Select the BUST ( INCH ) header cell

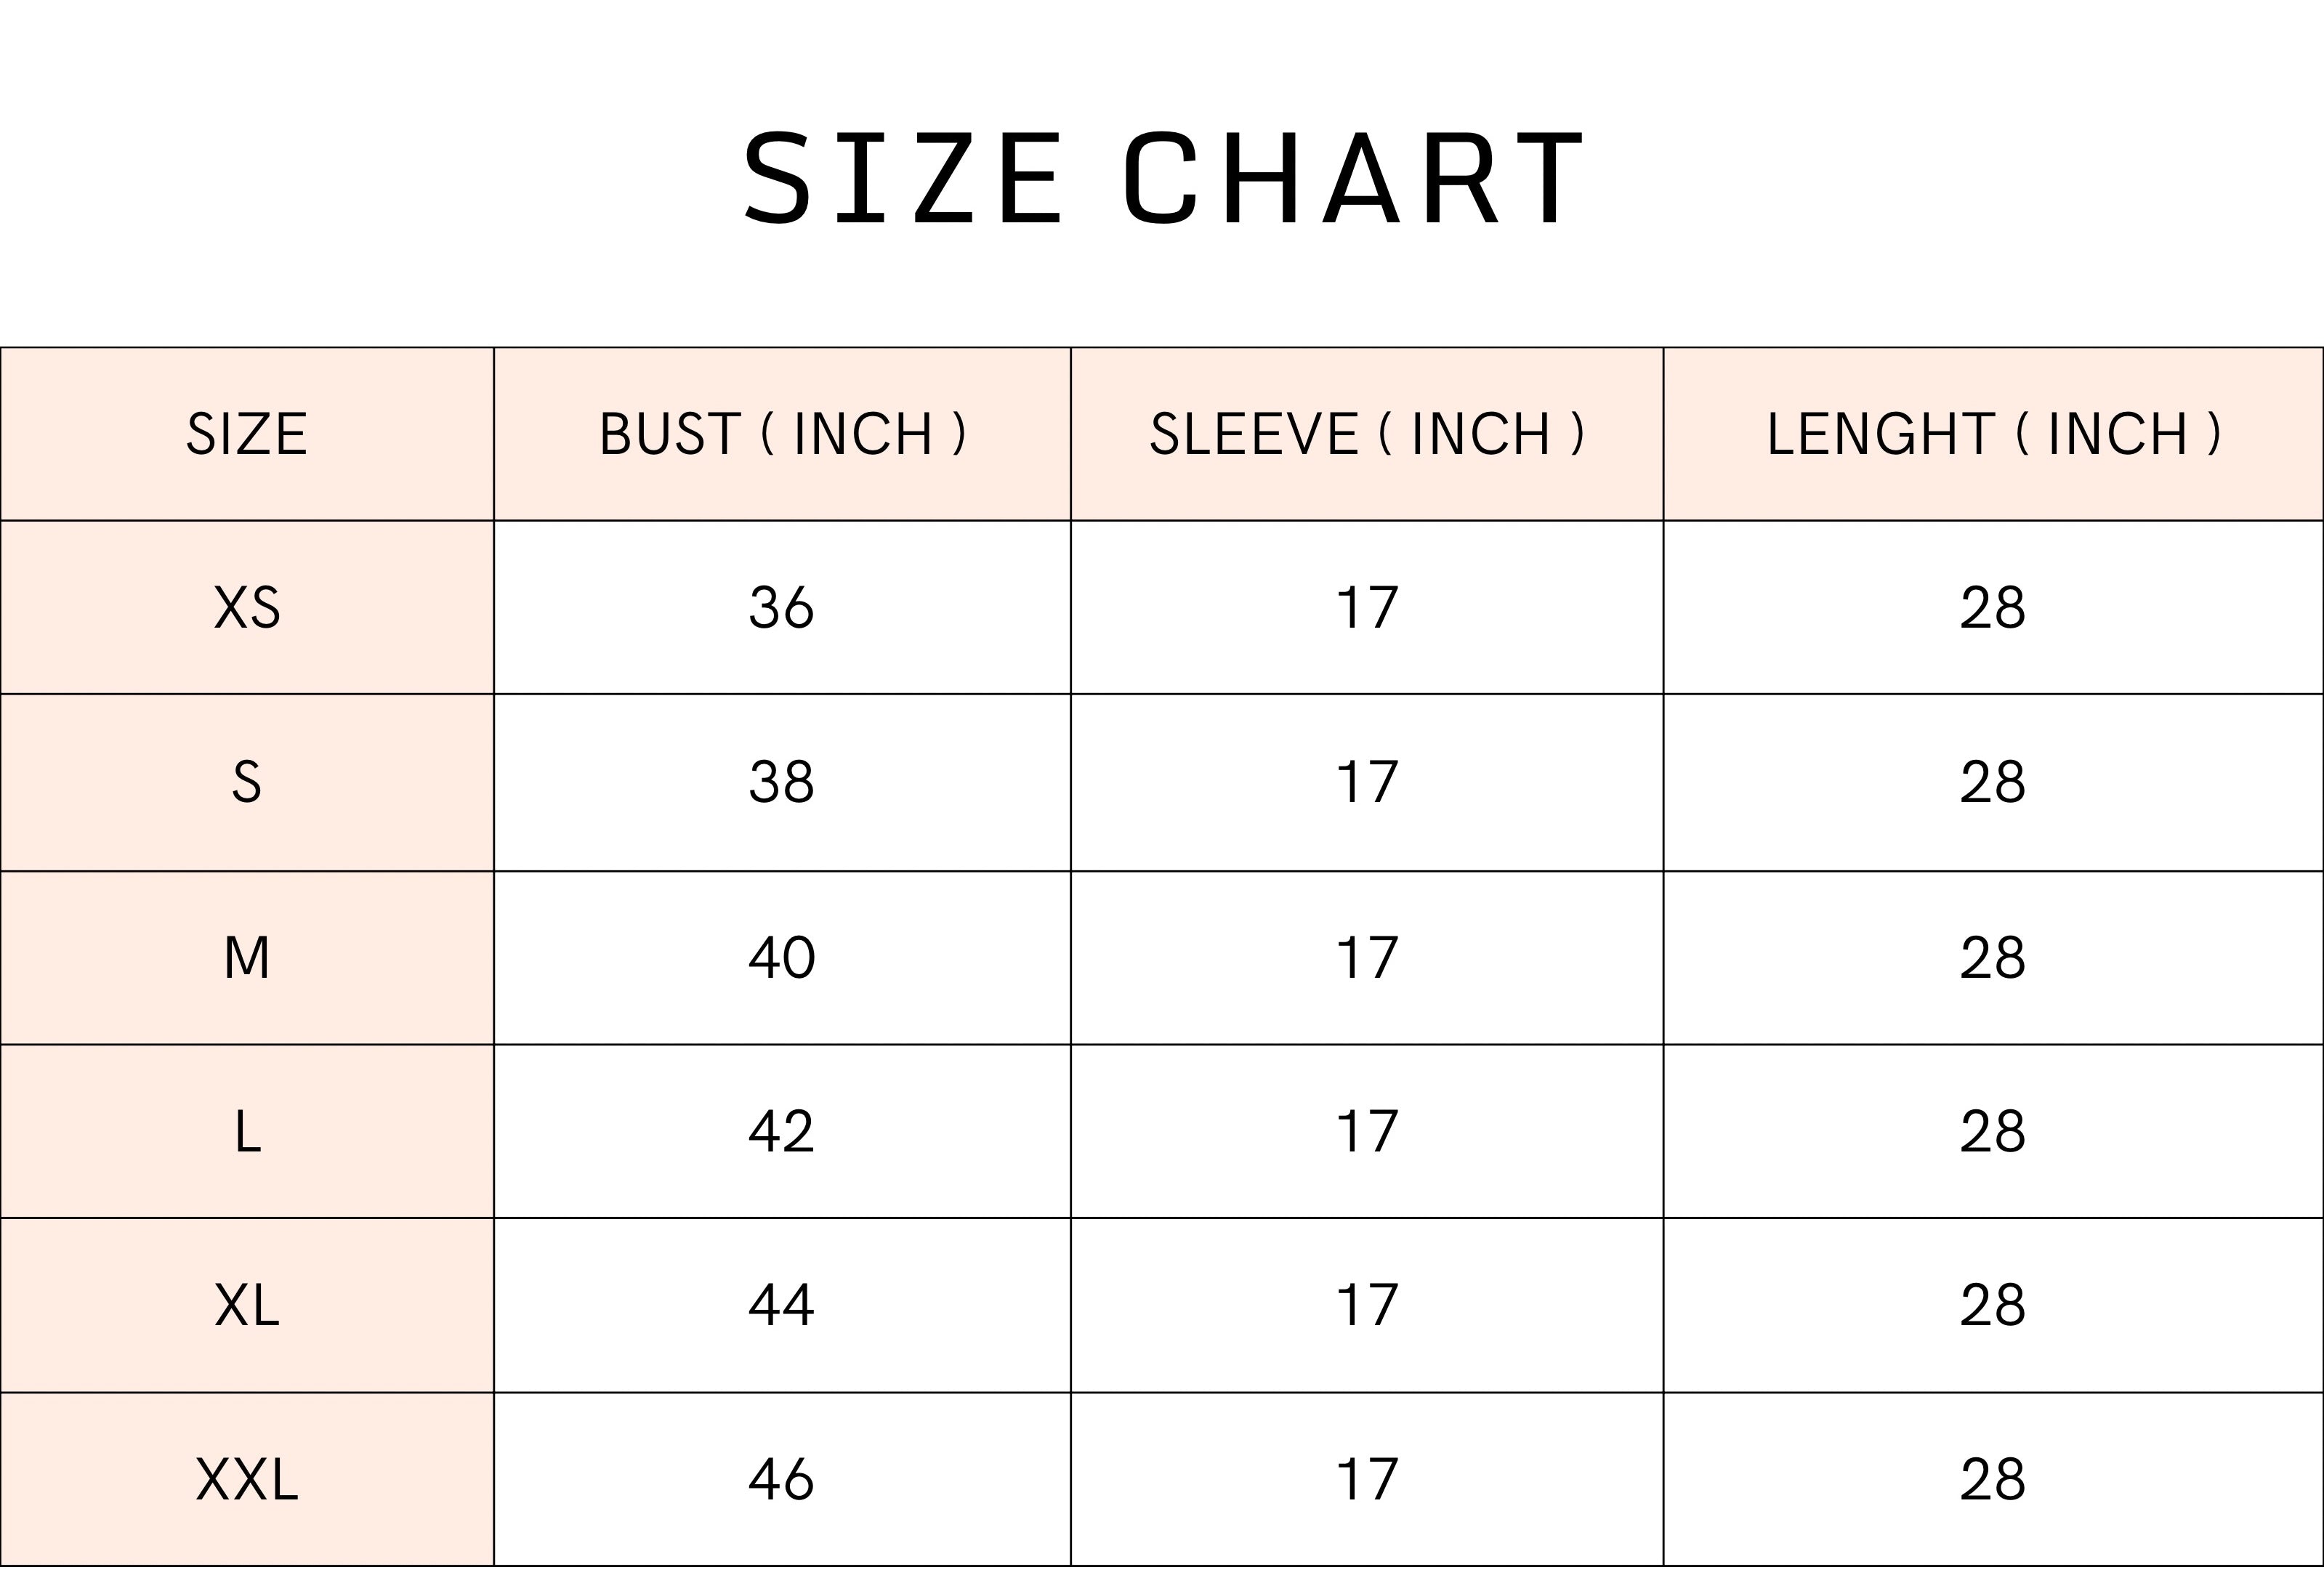(x=782, y=434)
